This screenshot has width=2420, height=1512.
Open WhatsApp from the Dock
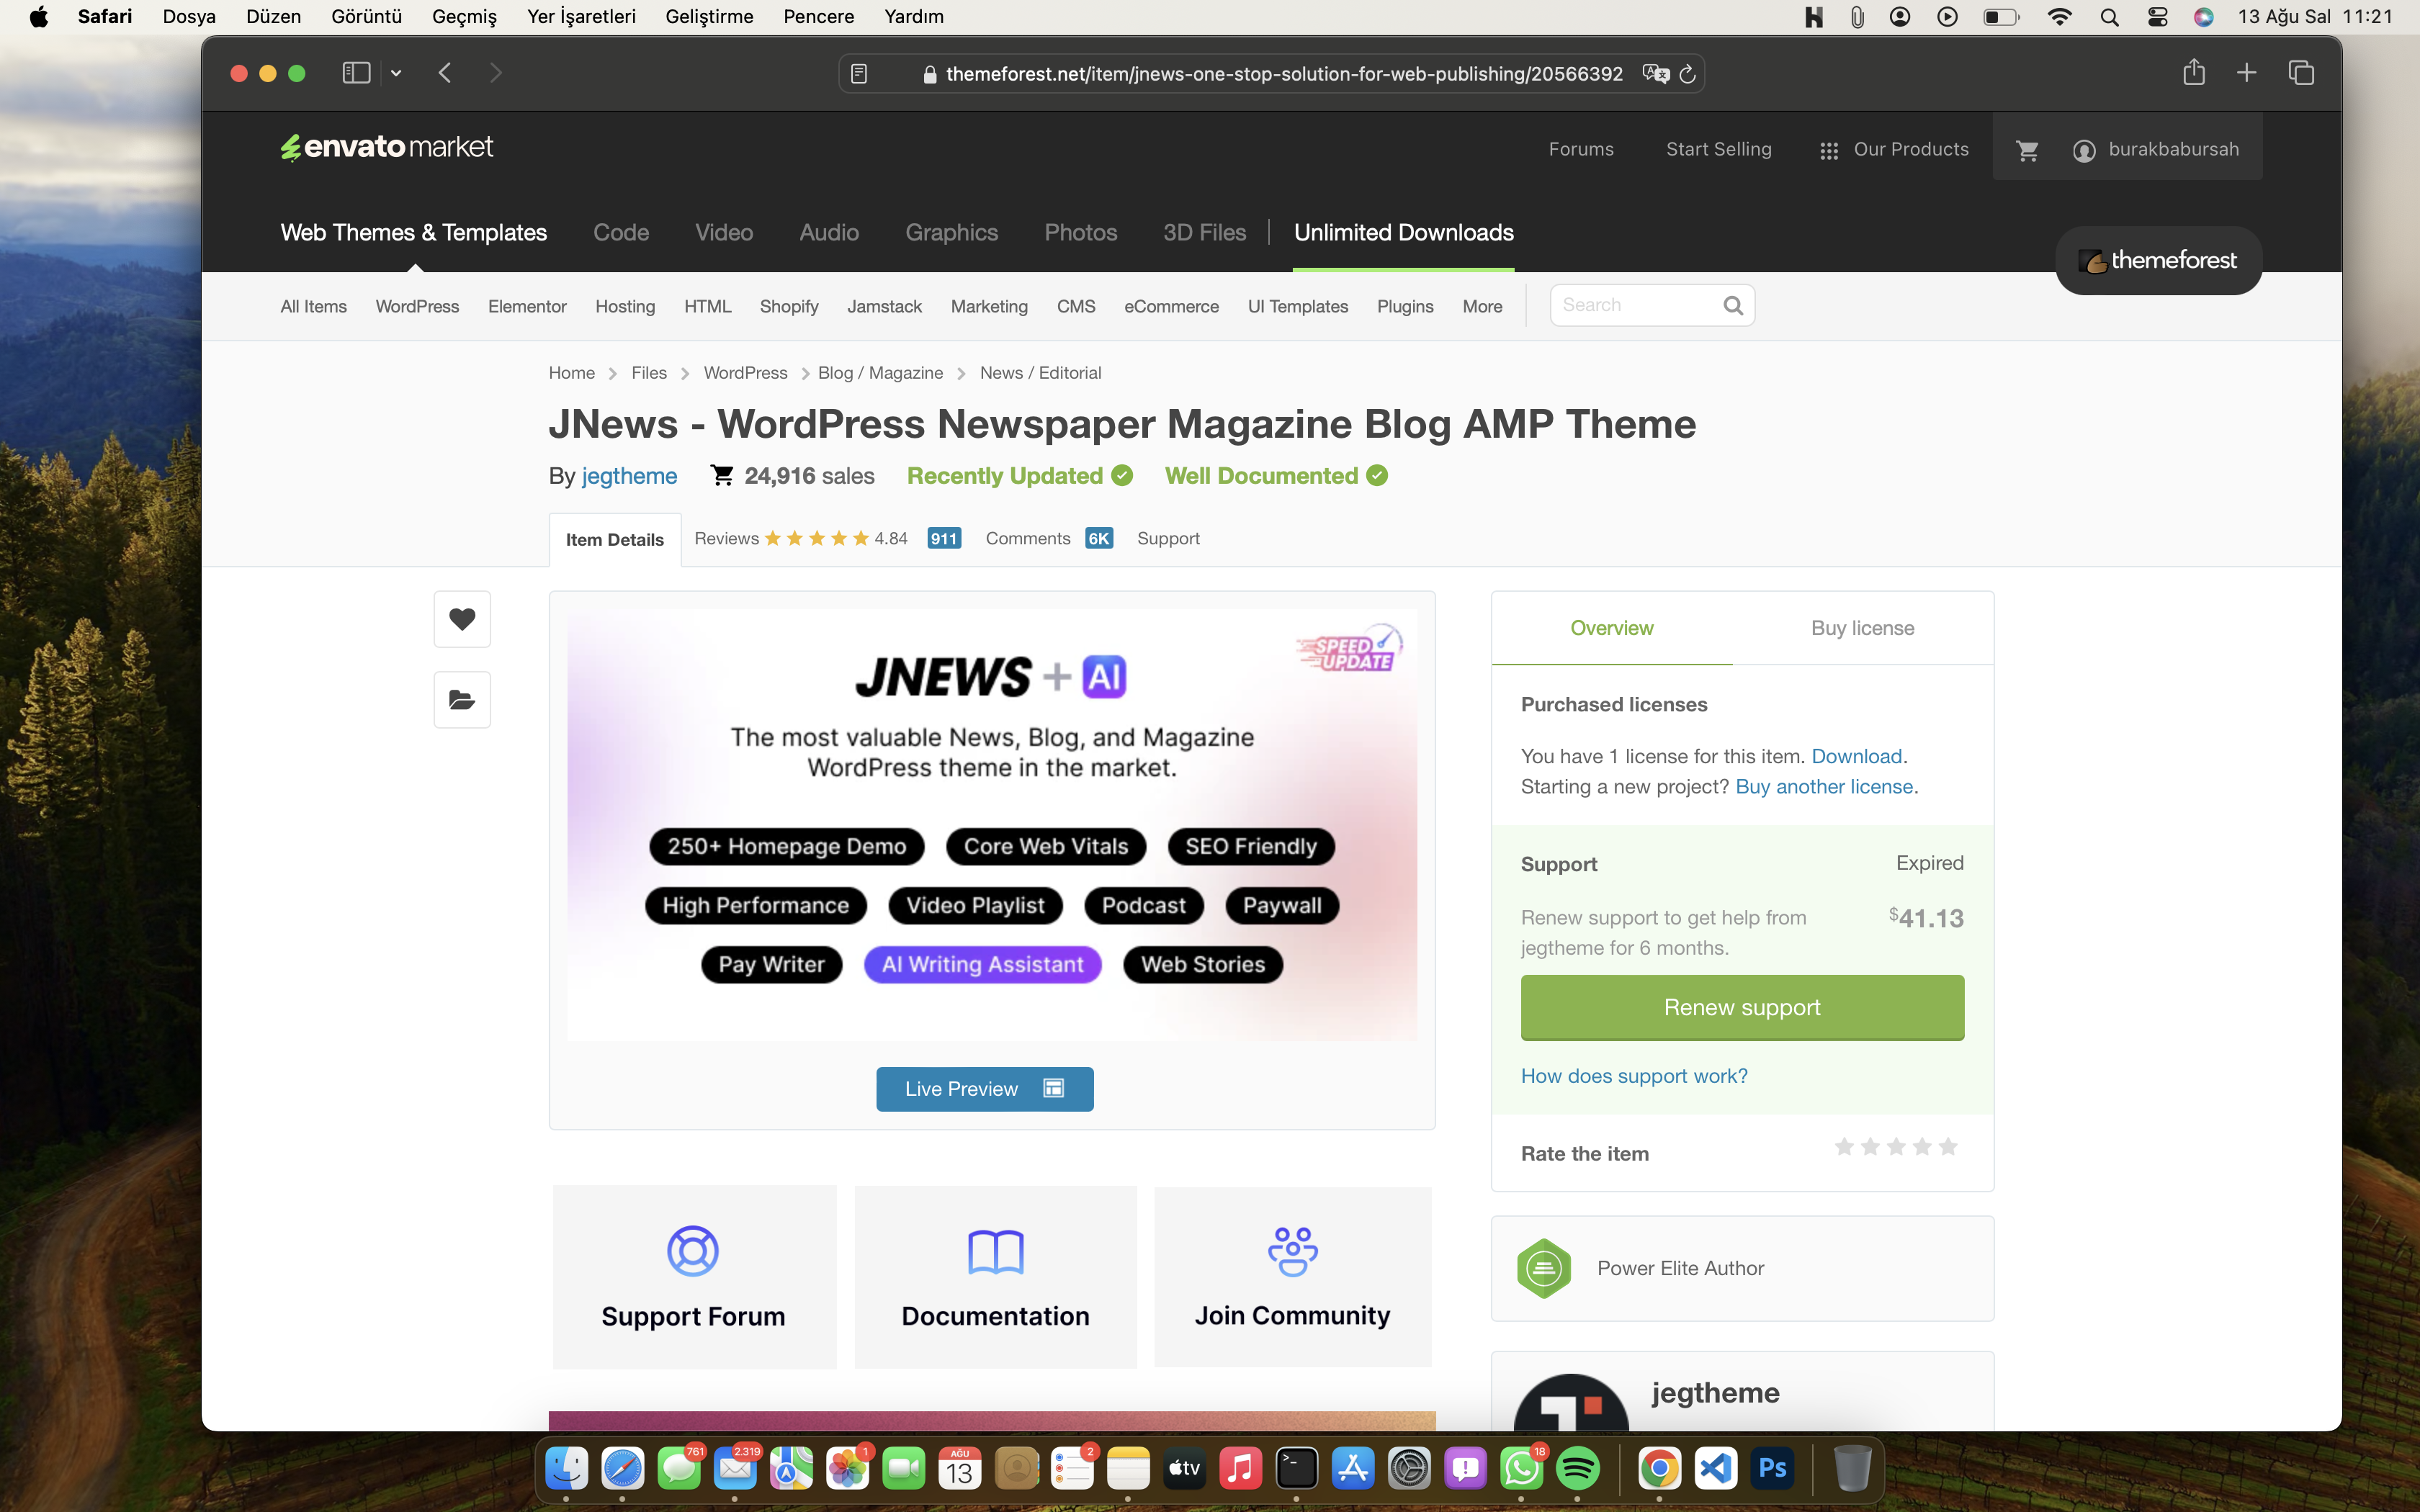[1521, 1468]
